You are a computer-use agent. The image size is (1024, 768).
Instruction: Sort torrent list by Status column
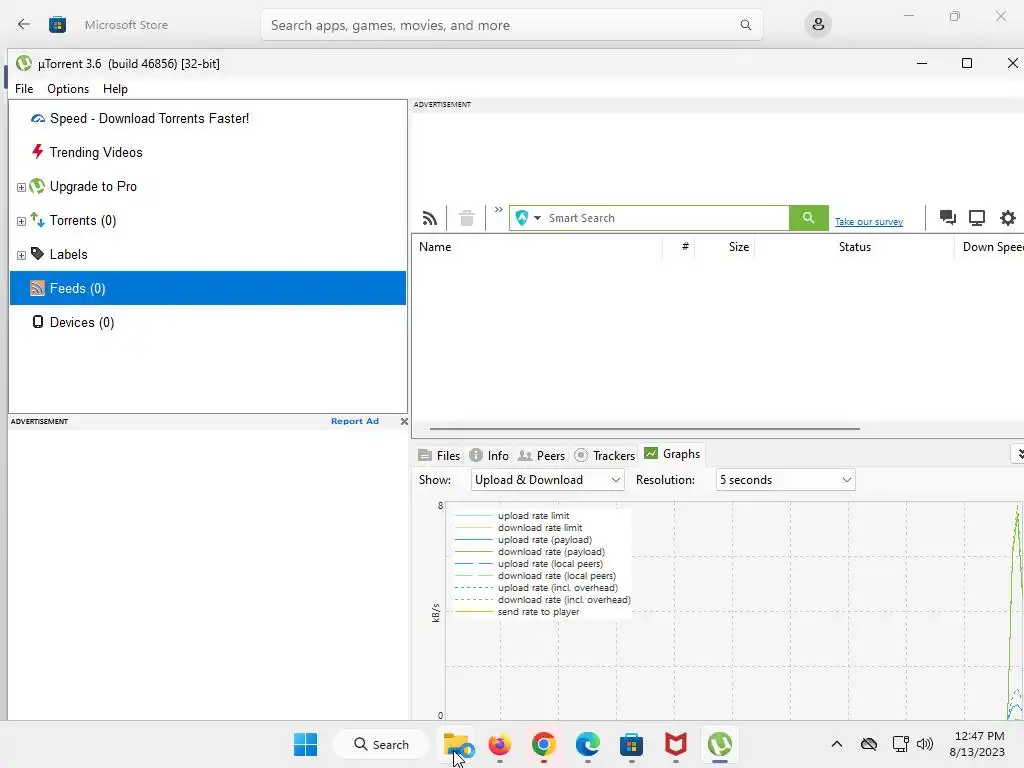(854, 247)
